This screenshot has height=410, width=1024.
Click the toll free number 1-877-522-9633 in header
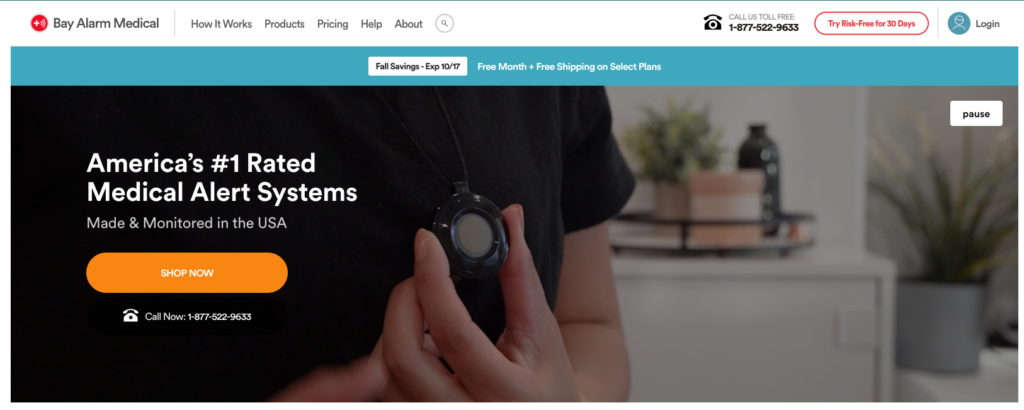coord(763,28)
